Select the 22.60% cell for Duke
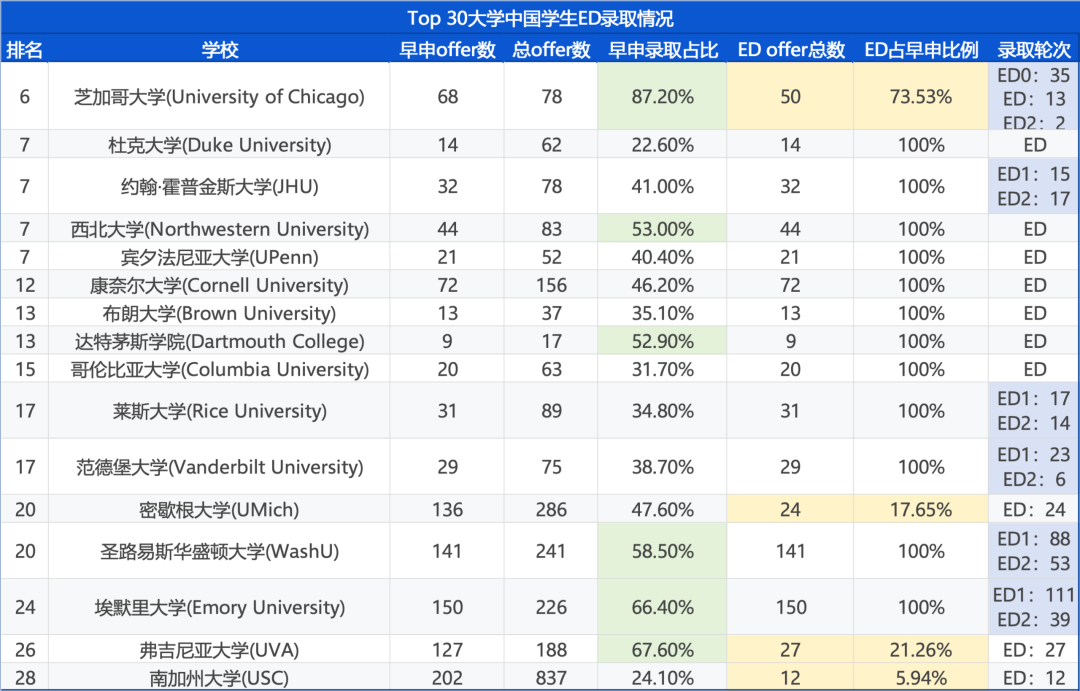This screenshot has height=691, width=1080. pyautogui.click(x=663, y=145)
